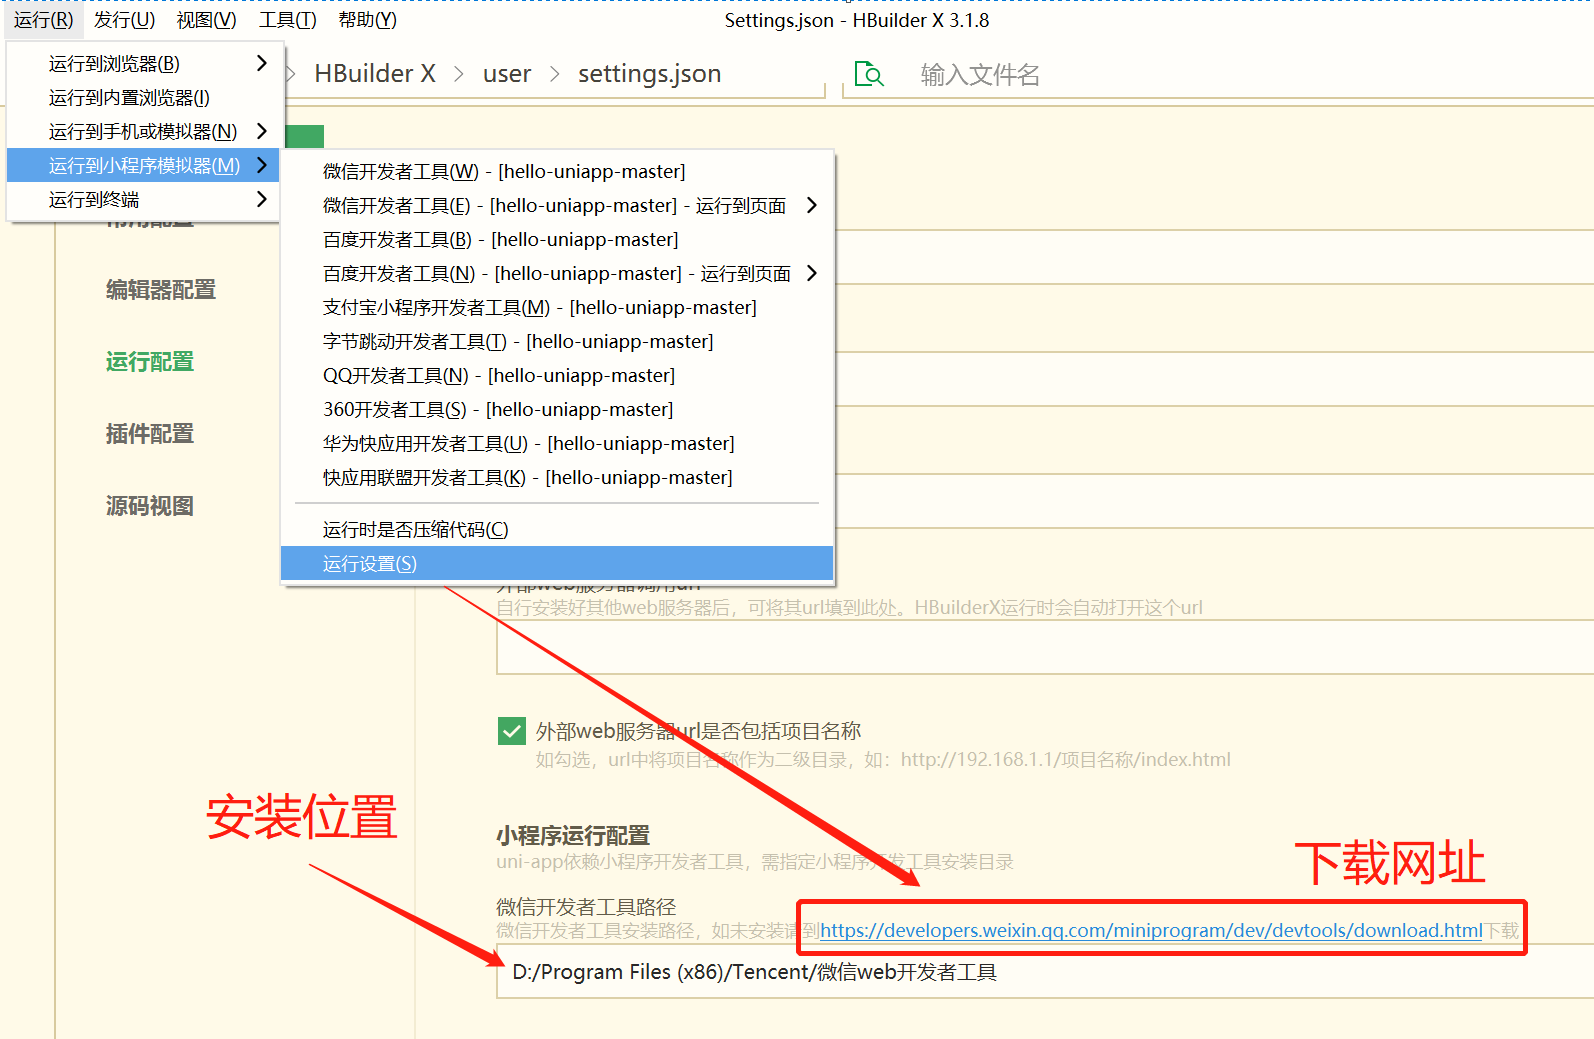Screen dimensions: 1594x1039
Task: Open the WeChat devtools download link
Action: tap(1151, 931)
